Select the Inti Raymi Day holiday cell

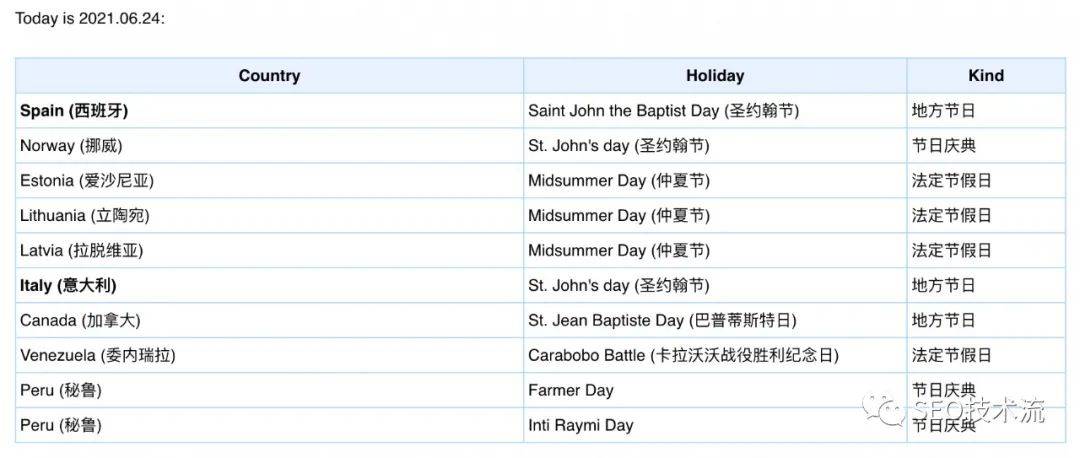click(581, 426)
